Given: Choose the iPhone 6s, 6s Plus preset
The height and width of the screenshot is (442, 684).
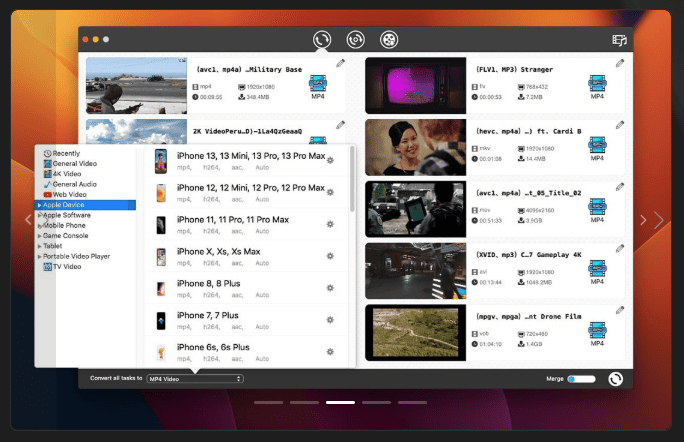Looking at the screenshot, I should click(x=246, y=352).
